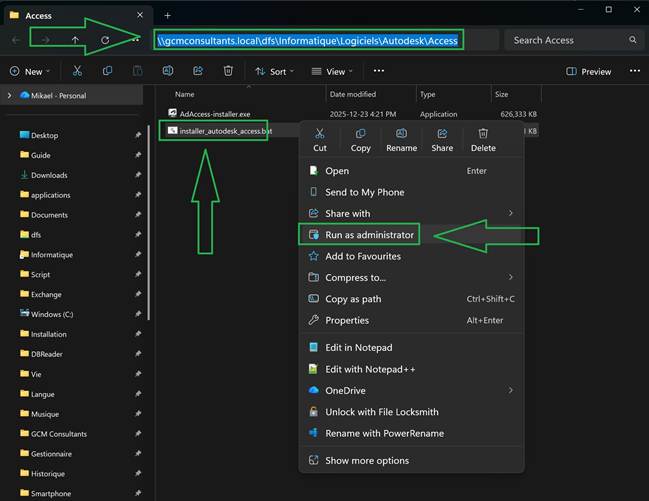This screenshot has width=649, height=501.
Task: Open the Sort dropdown
Action: click(x=274, y=72)
